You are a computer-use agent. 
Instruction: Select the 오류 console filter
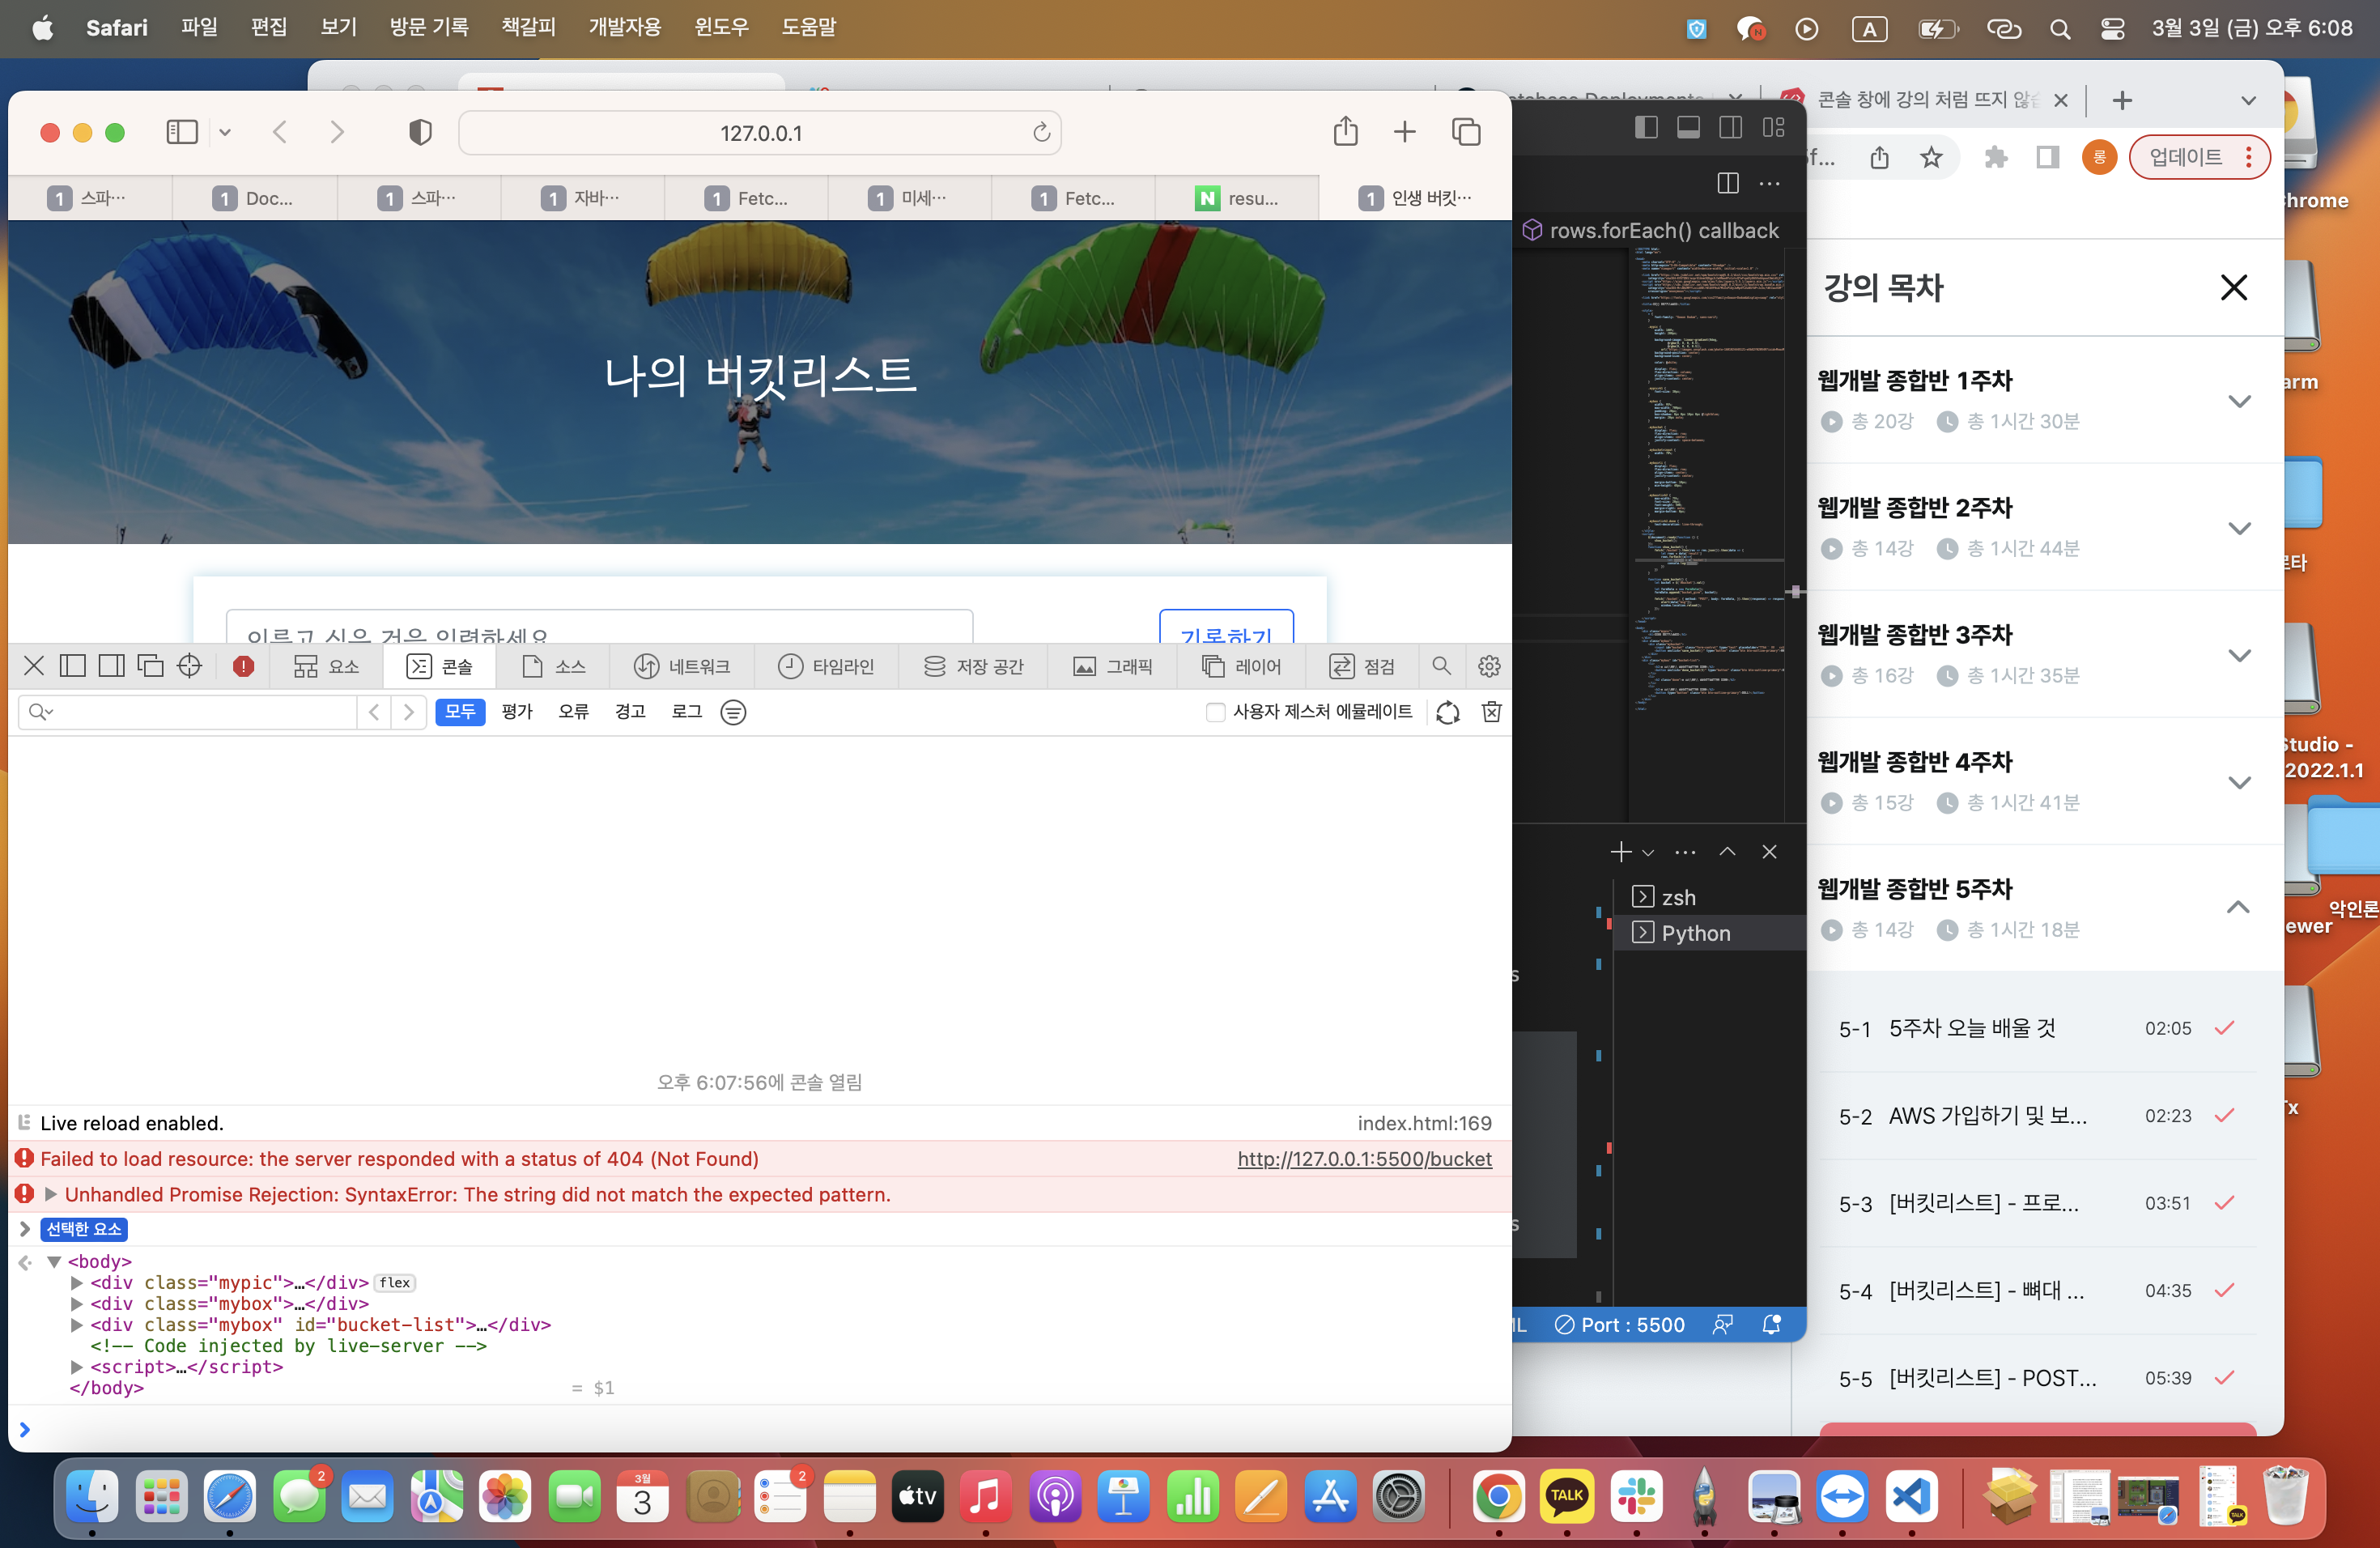573,712
